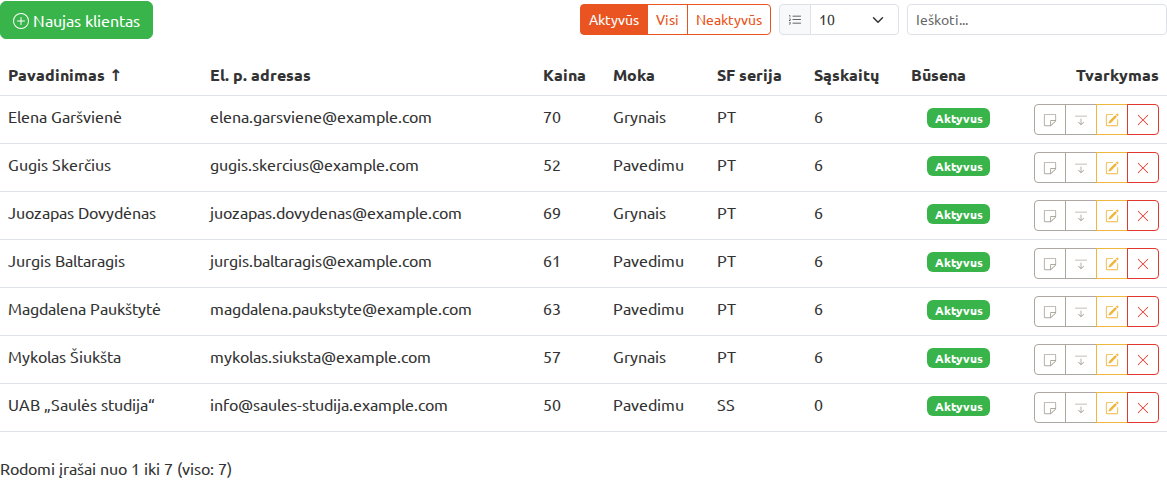This screenshot has height=488, width=1167.
Task: Click the download icon in Magdalena Paukštytė's row
Action: (x=1081, y=312)
